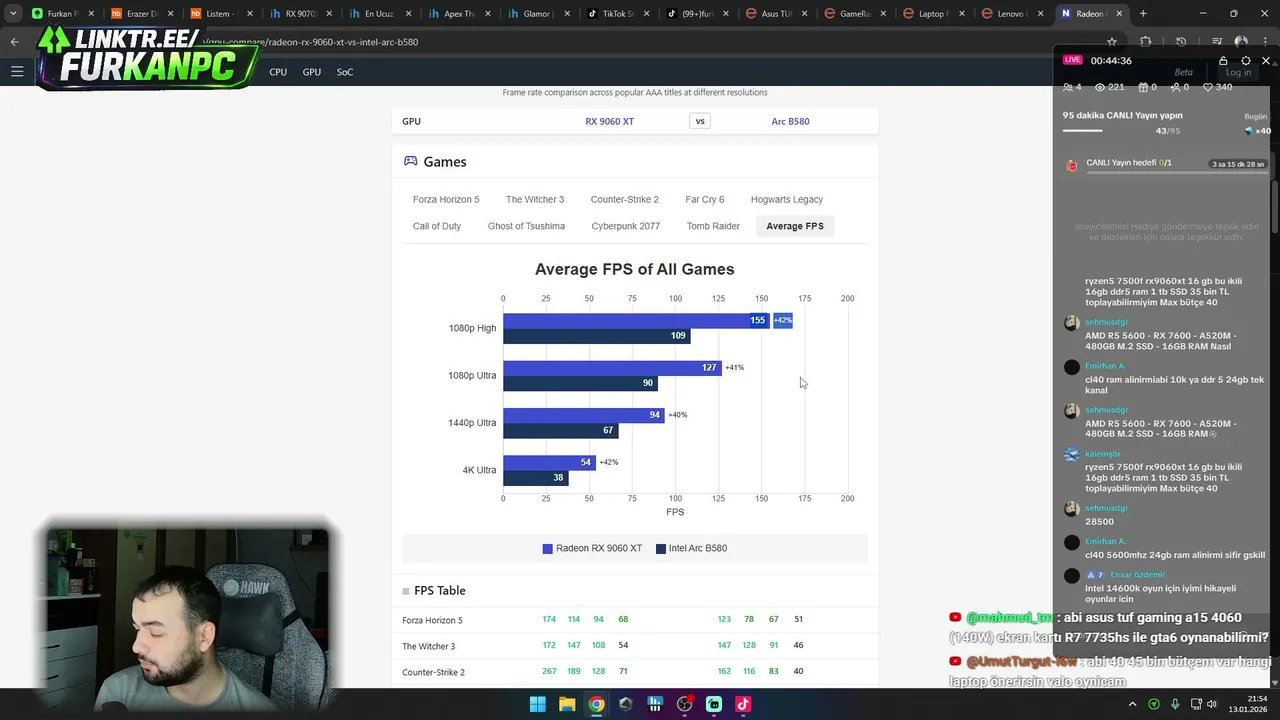The height and width of the screenshot is (720, 1280).
Task: Open the hamburger menu on the site header
Action: pos(17,71)
